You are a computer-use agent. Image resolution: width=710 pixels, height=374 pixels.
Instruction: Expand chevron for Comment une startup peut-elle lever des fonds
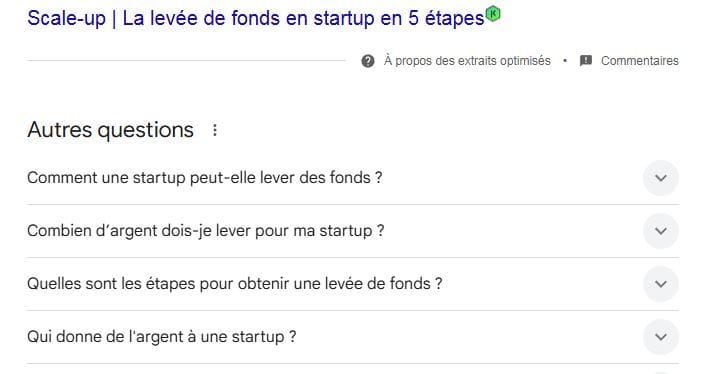(661, 178)
